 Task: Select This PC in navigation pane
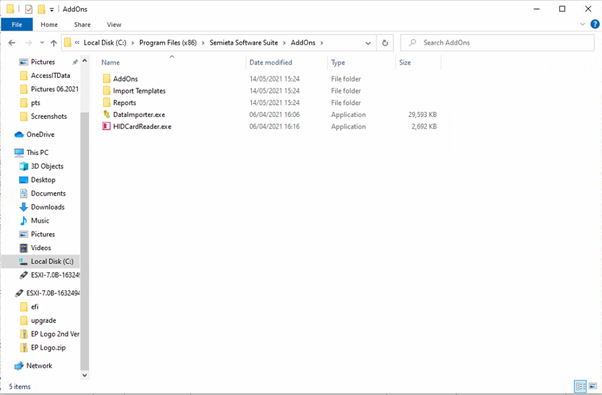pyautogui.click(x=37, y=152)
